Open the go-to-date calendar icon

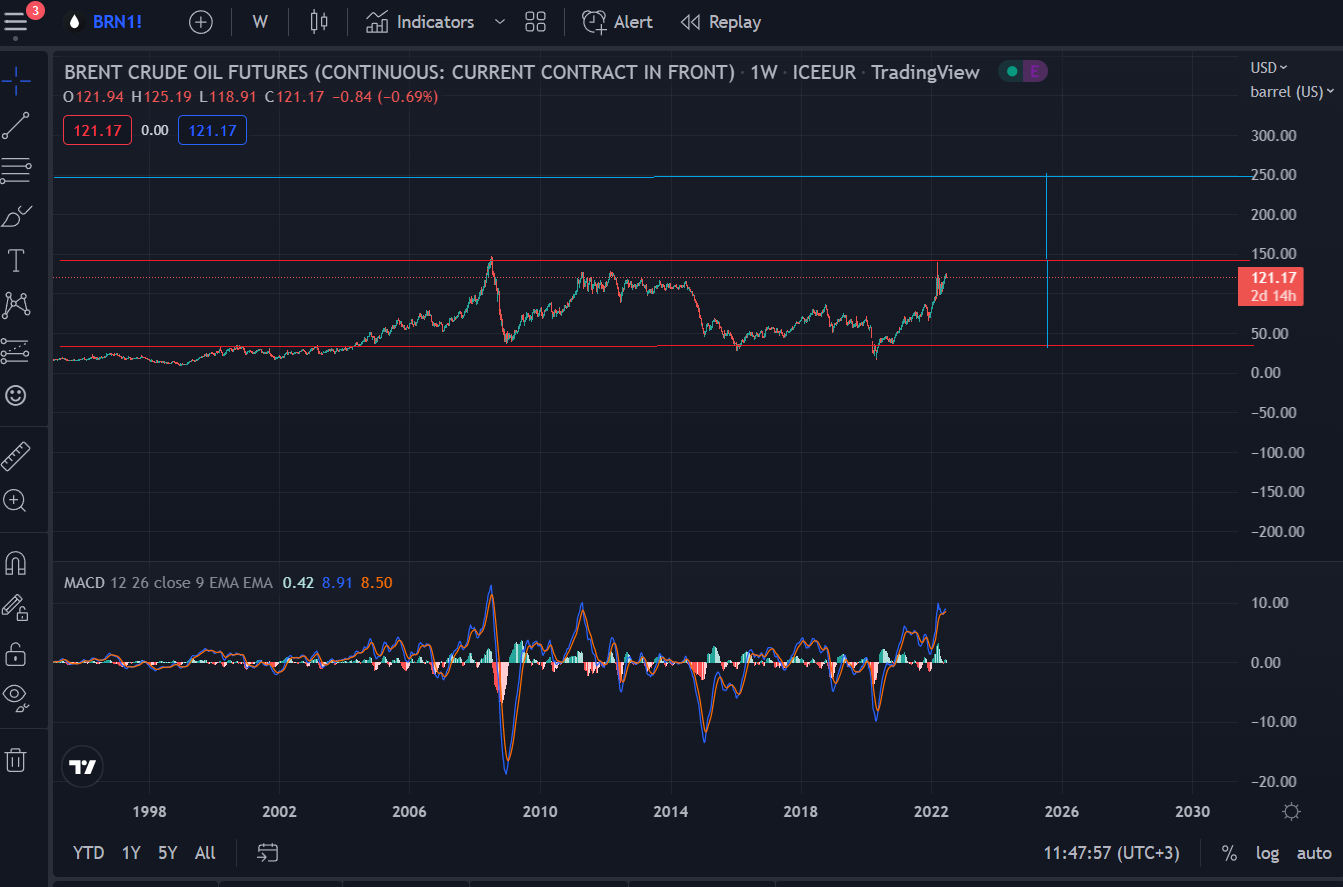[267, 853]
